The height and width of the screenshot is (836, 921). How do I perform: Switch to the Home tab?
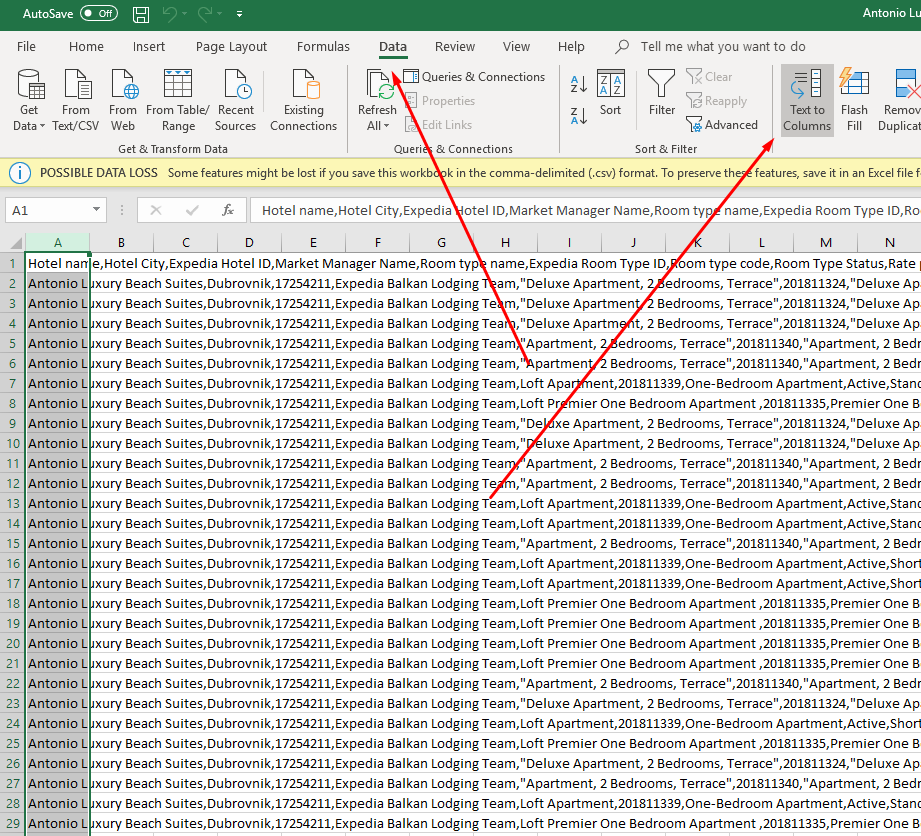[86, 46]
